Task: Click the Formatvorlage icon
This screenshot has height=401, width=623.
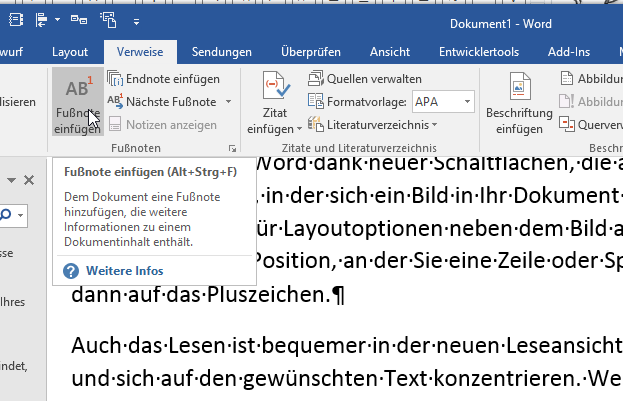Action: click(315, 102)
